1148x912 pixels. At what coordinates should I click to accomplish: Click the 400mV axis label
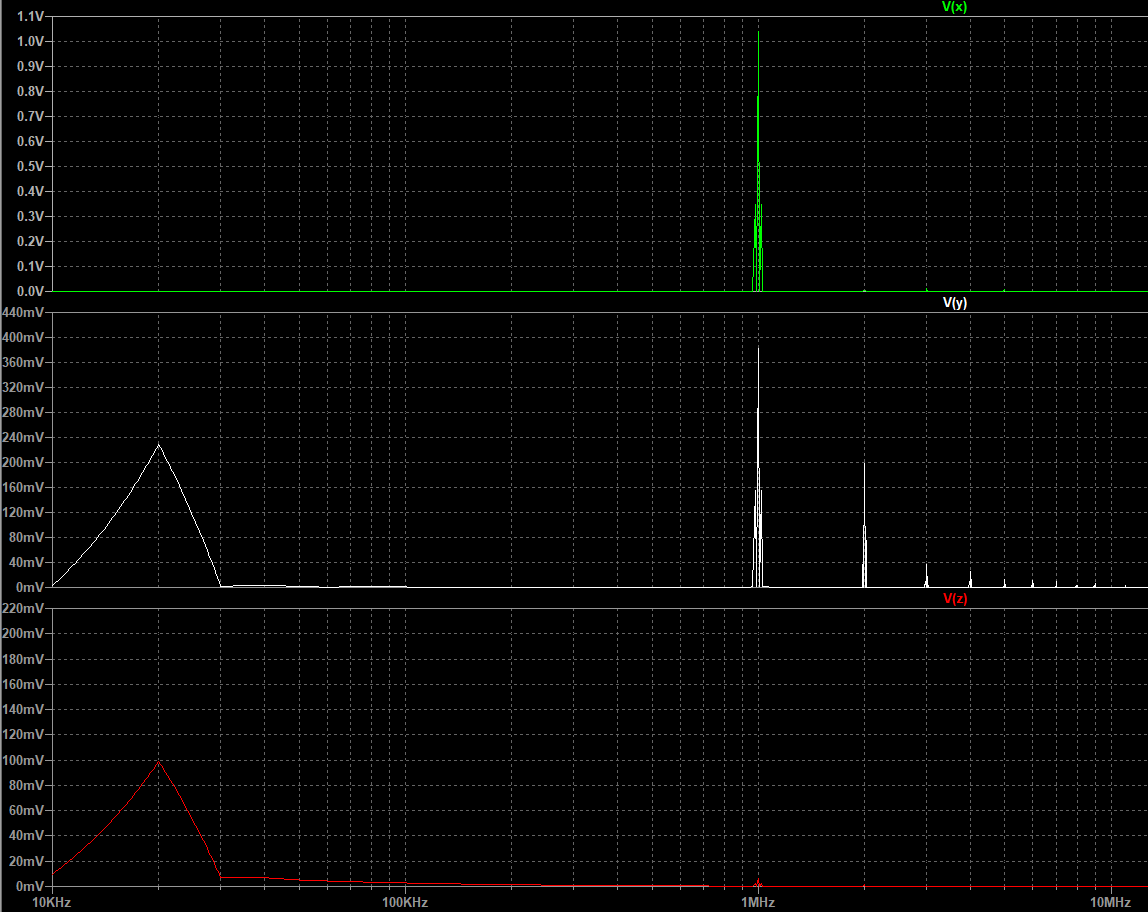[x=23, y=337]
